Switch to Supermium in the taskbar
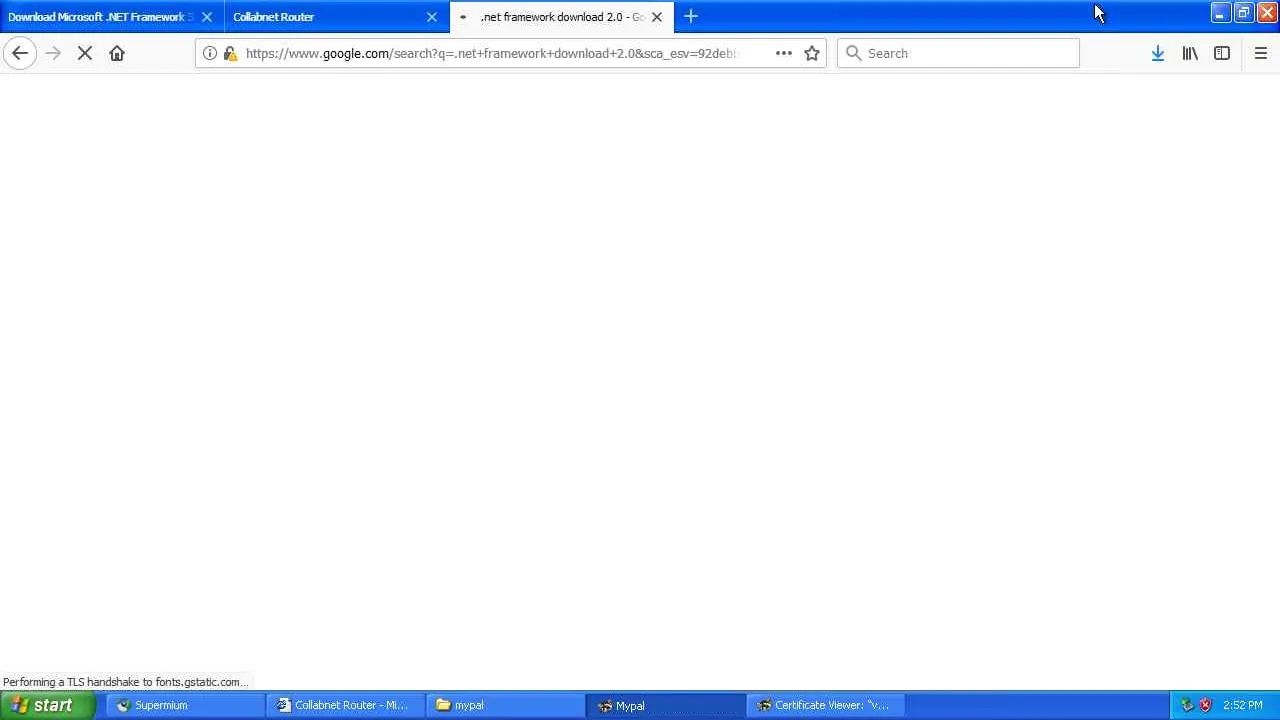The width and height of the screenshot is (1280, 720). pos(185,705)
